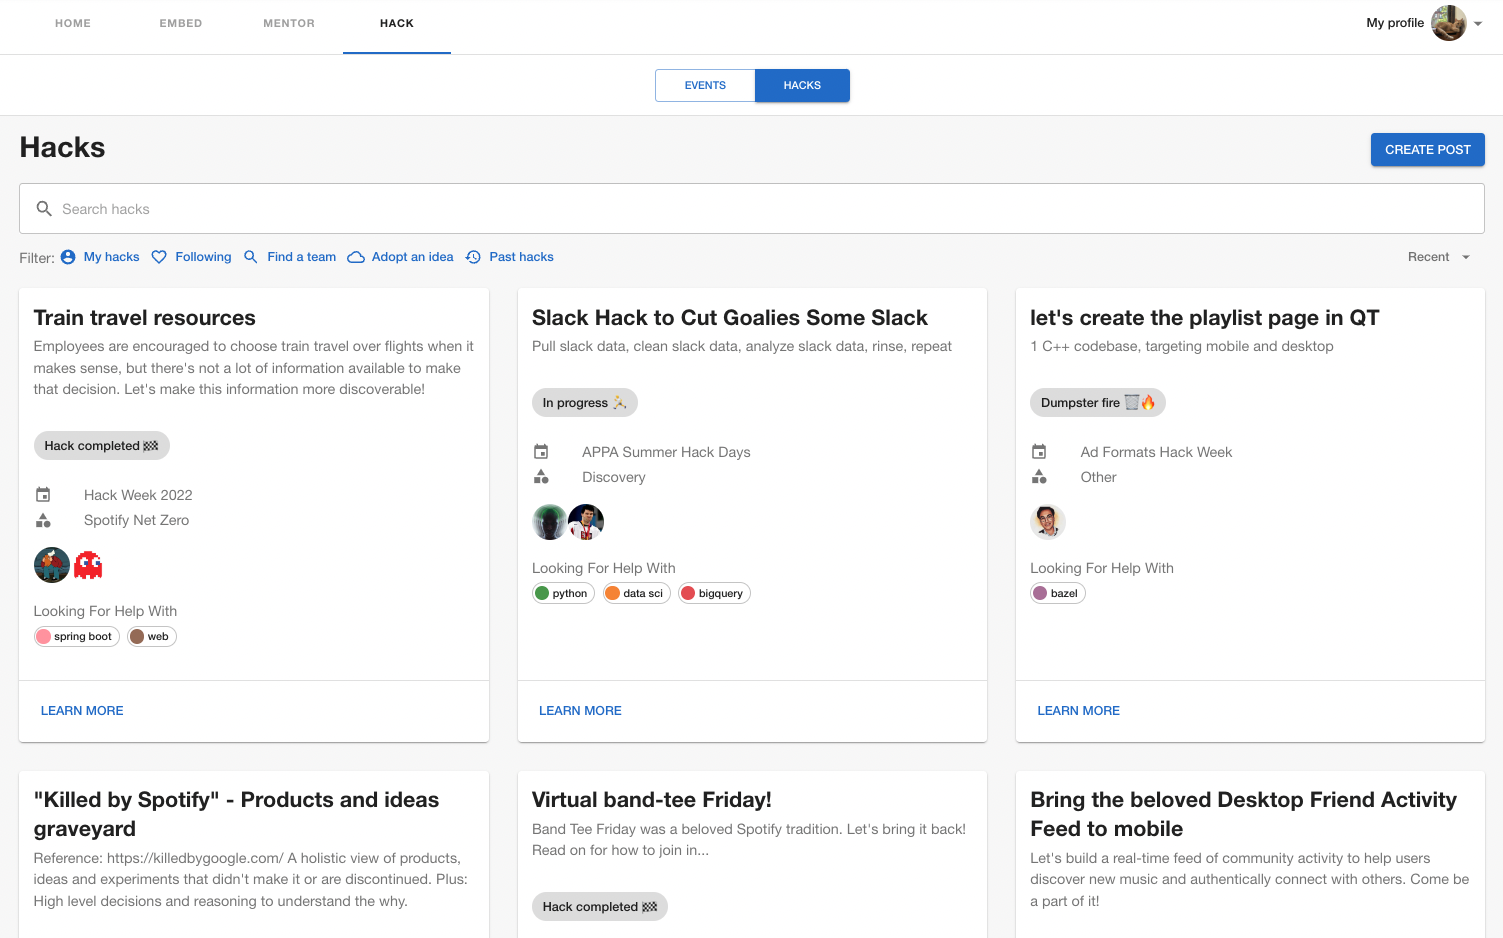The image size is (1503, 938).
Task: Open Bring the beloved Desktop Friend Activity Feed title
Action: click(1243, 814)
